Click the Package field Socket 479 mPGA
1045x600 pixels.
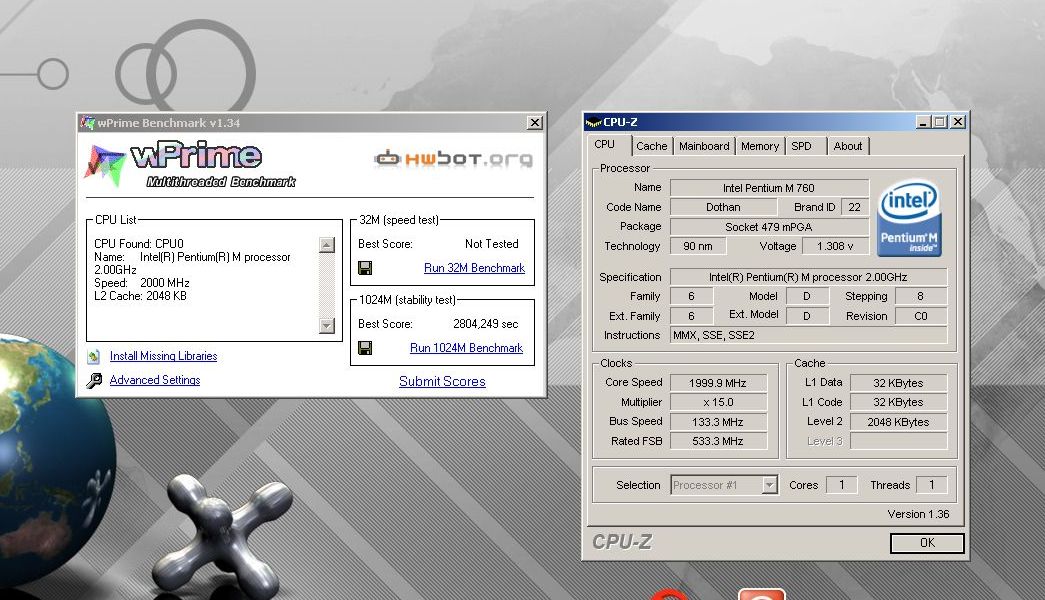769,227
